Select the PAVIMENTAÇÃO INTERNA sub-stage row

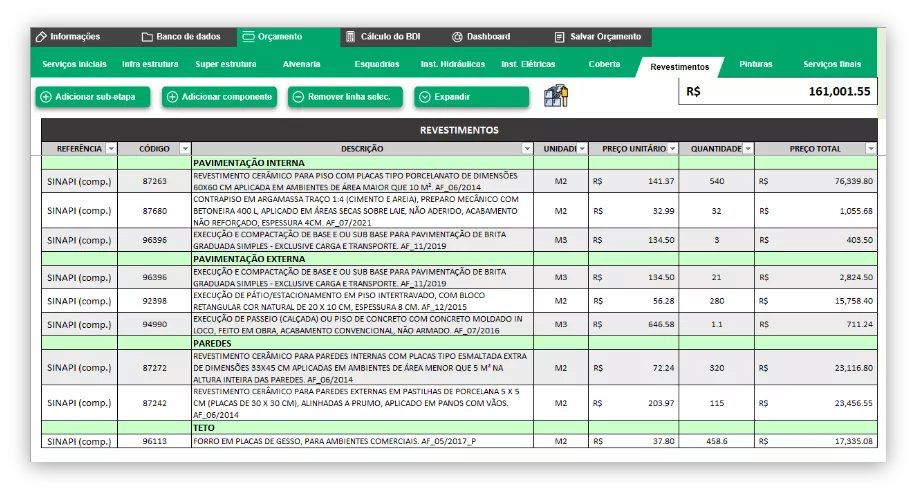point(459,163)
